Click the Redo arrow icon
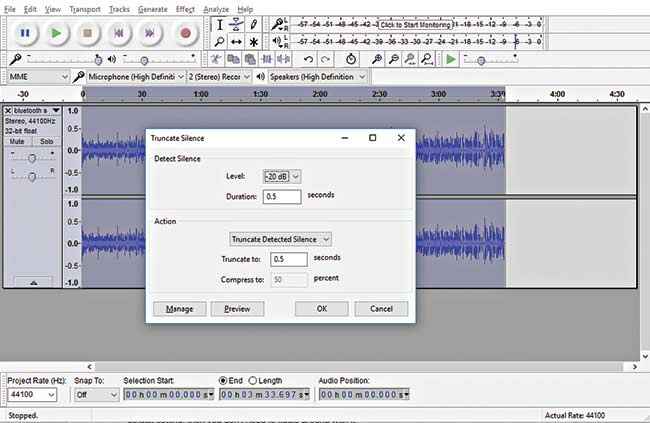 pyautogui.click(x=325, y=59)
